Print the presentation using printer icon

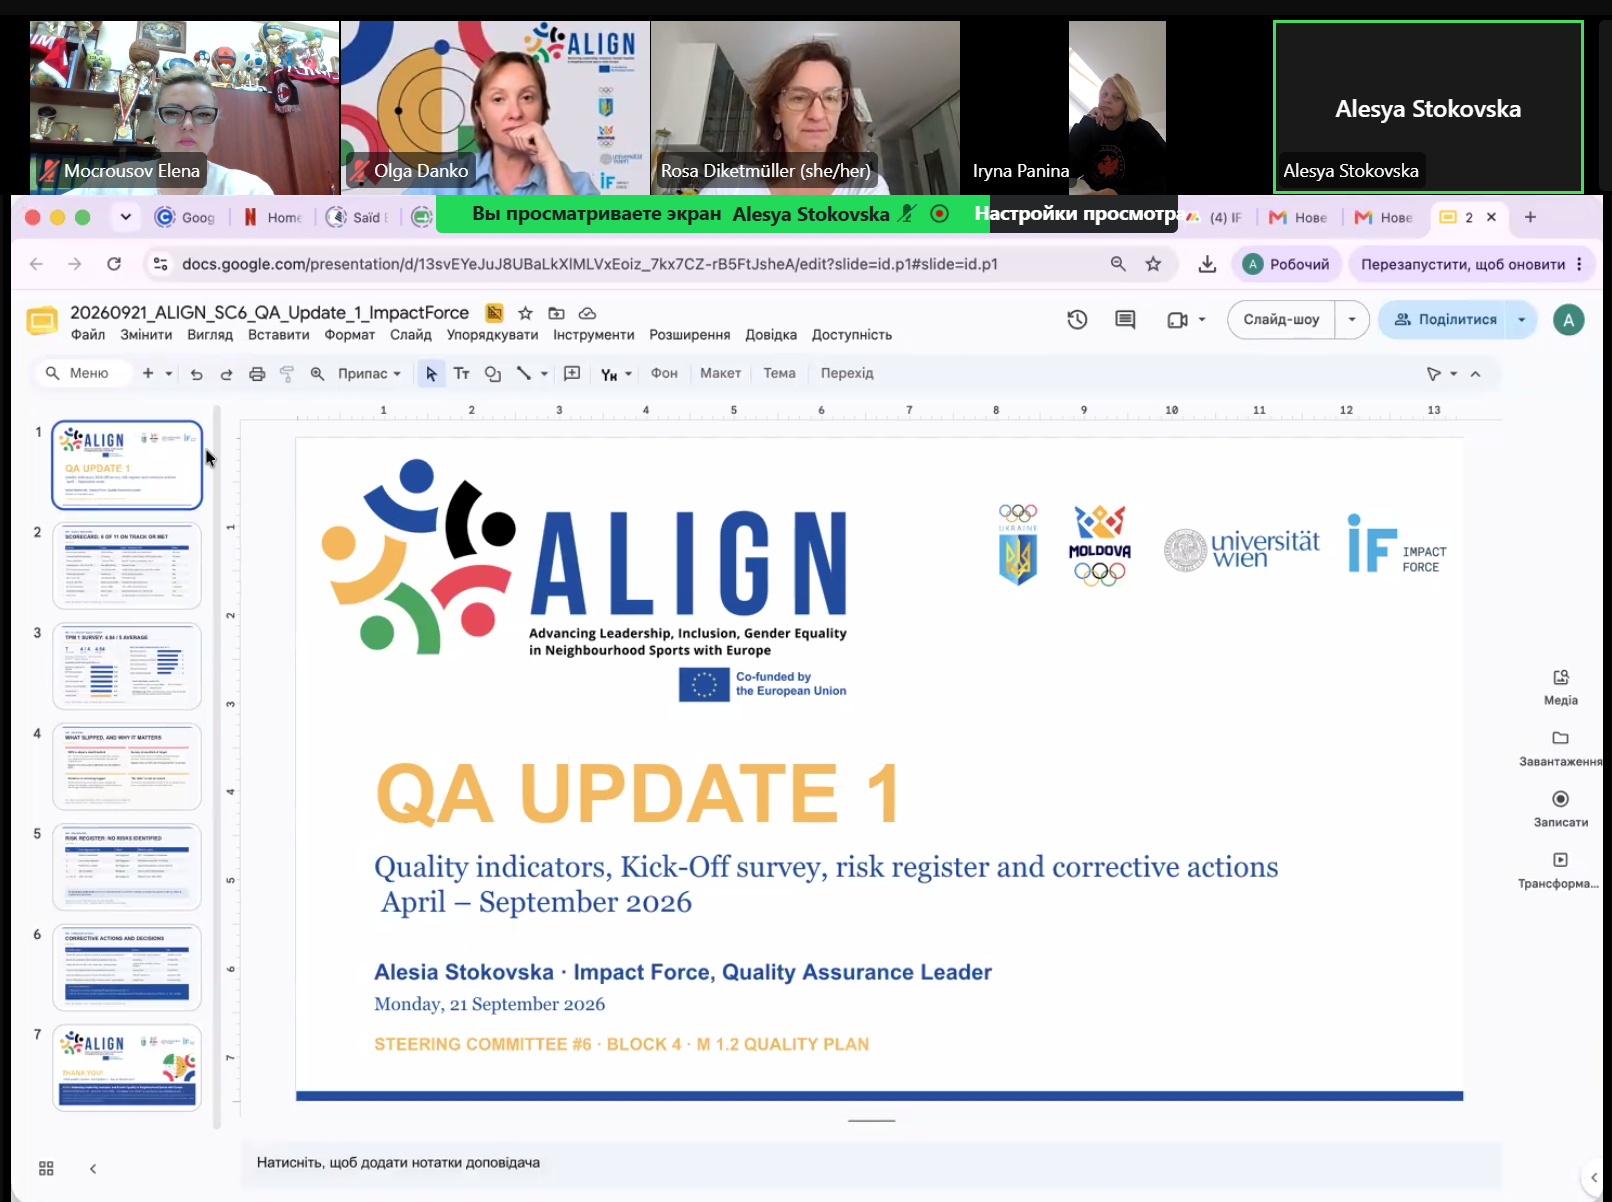pyautogui.click(x=257, y=374)
